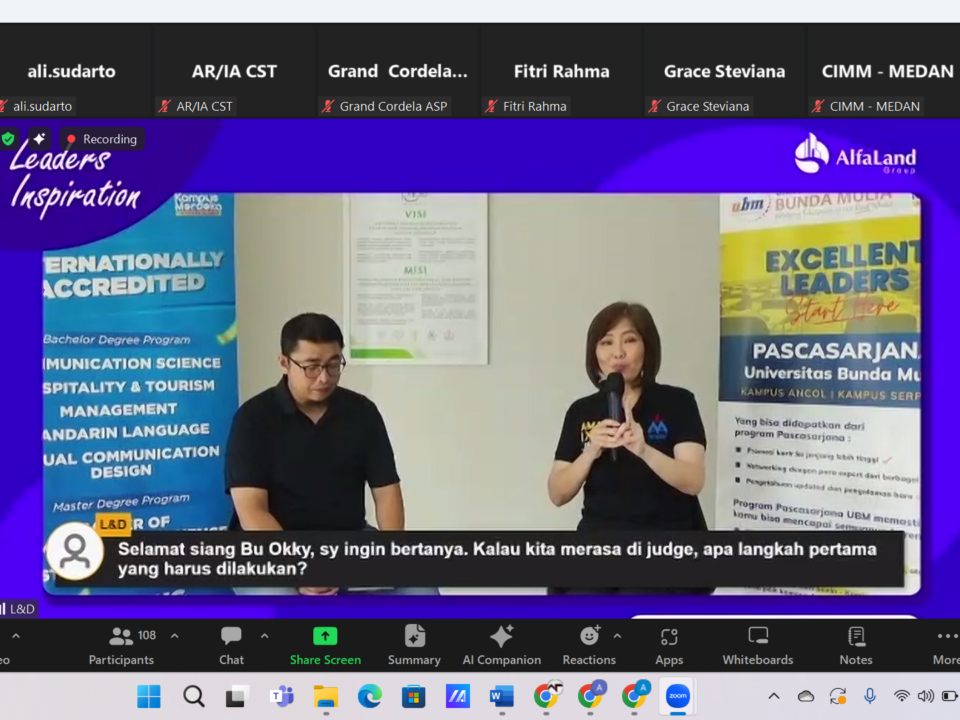The width and height of the screenshot is (960, 720).
Task: Select the Grand Cordela ASP participant tile
Action: click(398, 71)
